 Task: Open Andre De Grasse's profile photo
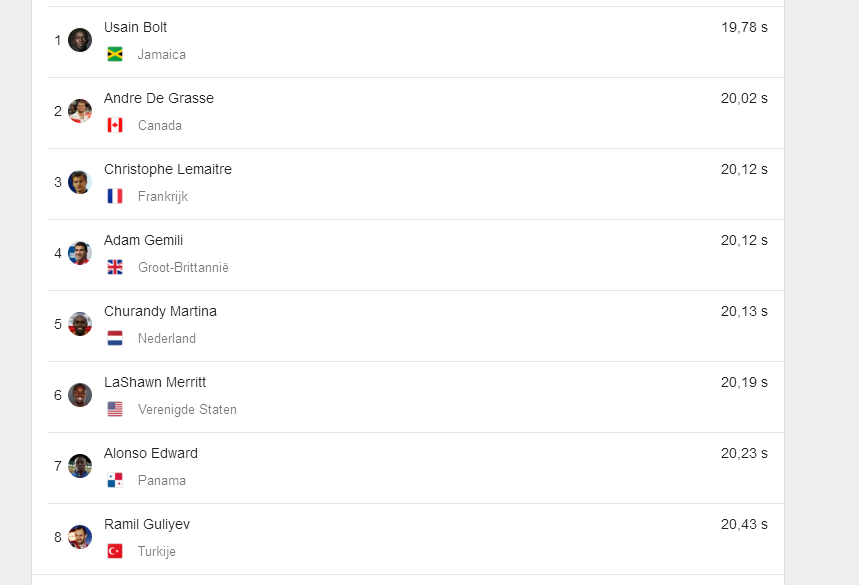[80, 111]
